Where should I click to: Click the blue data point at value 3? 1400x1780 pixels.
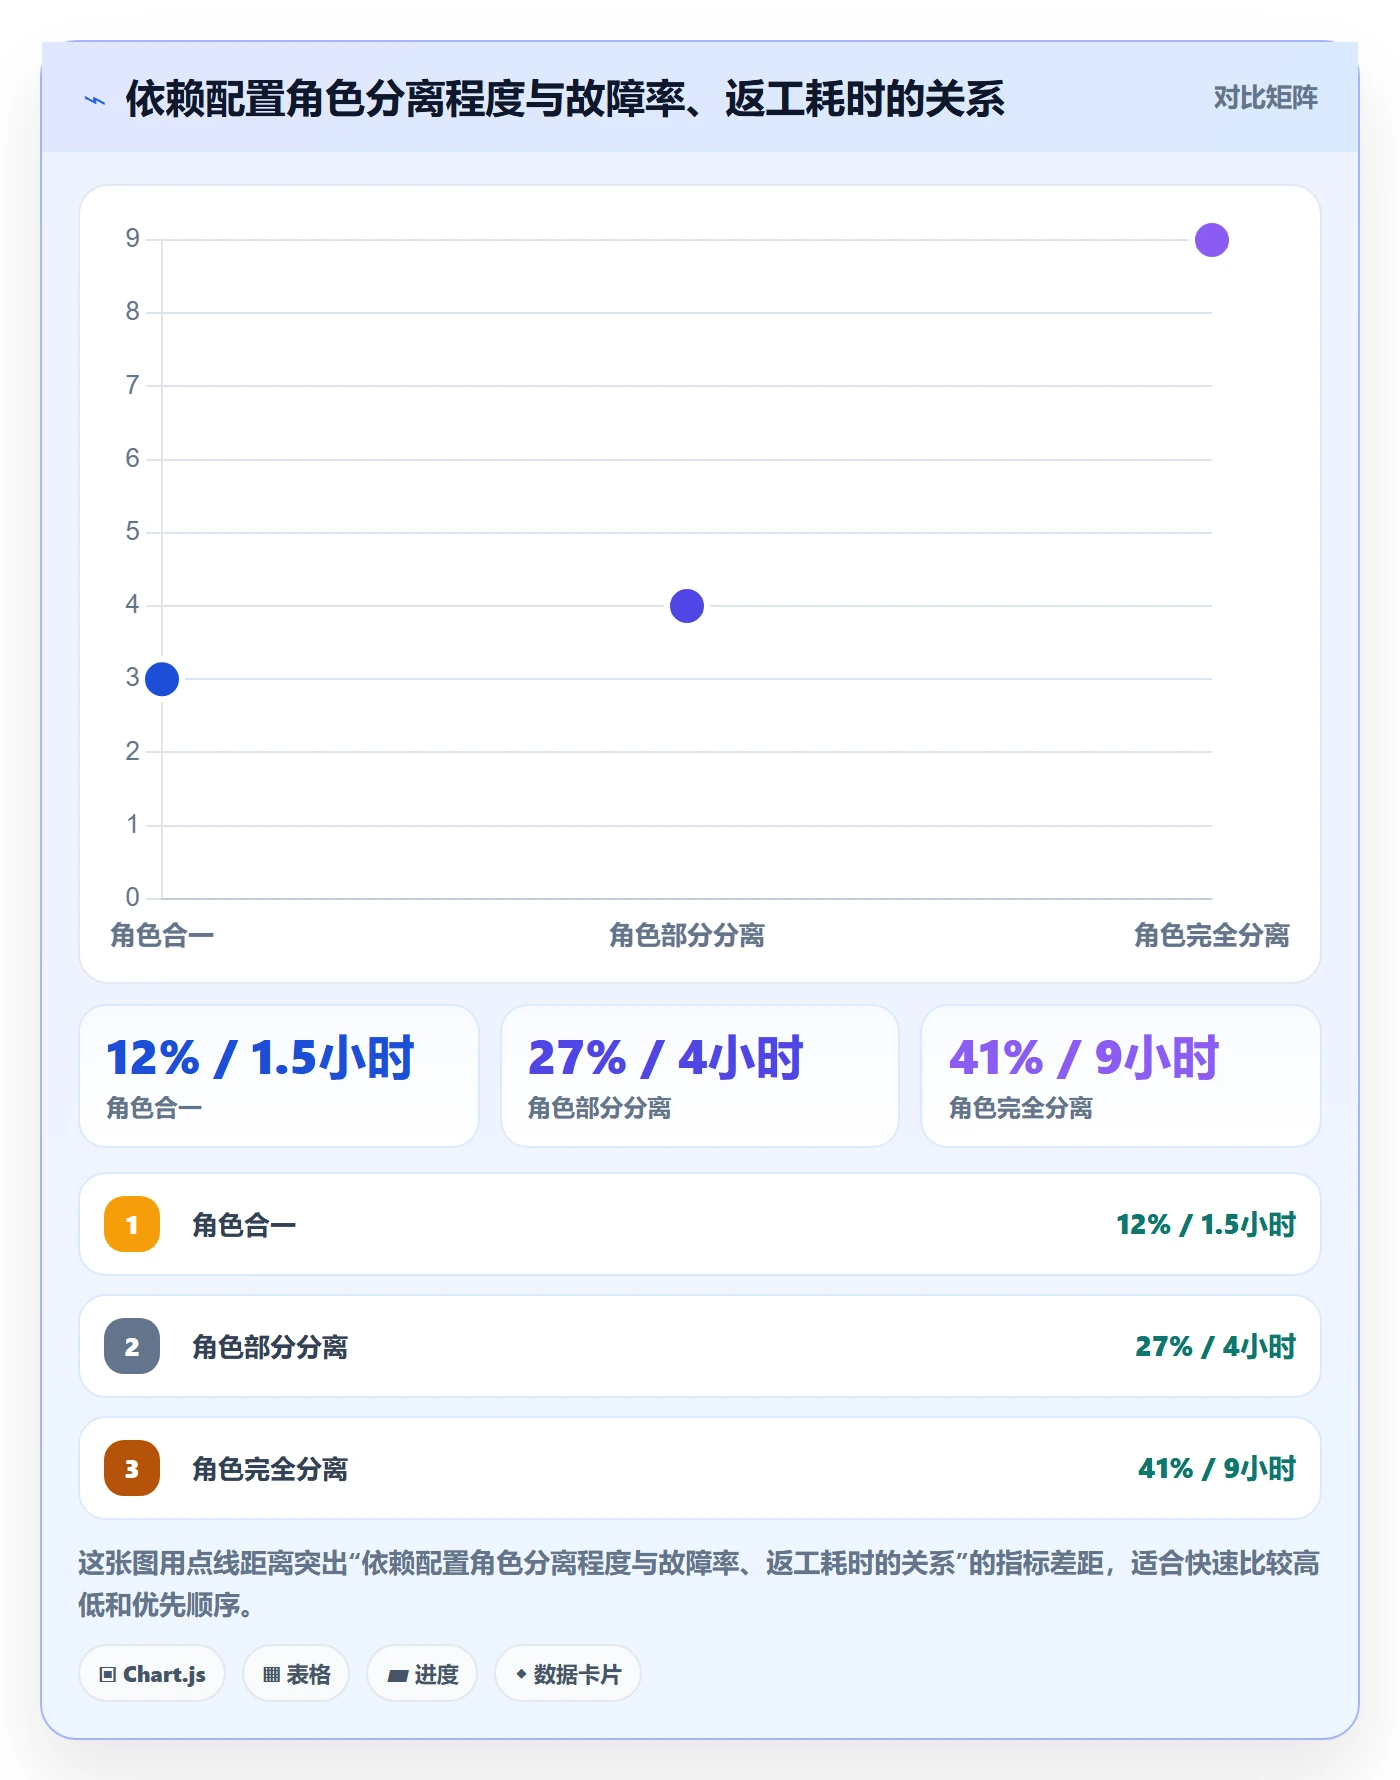click(162, 679)
